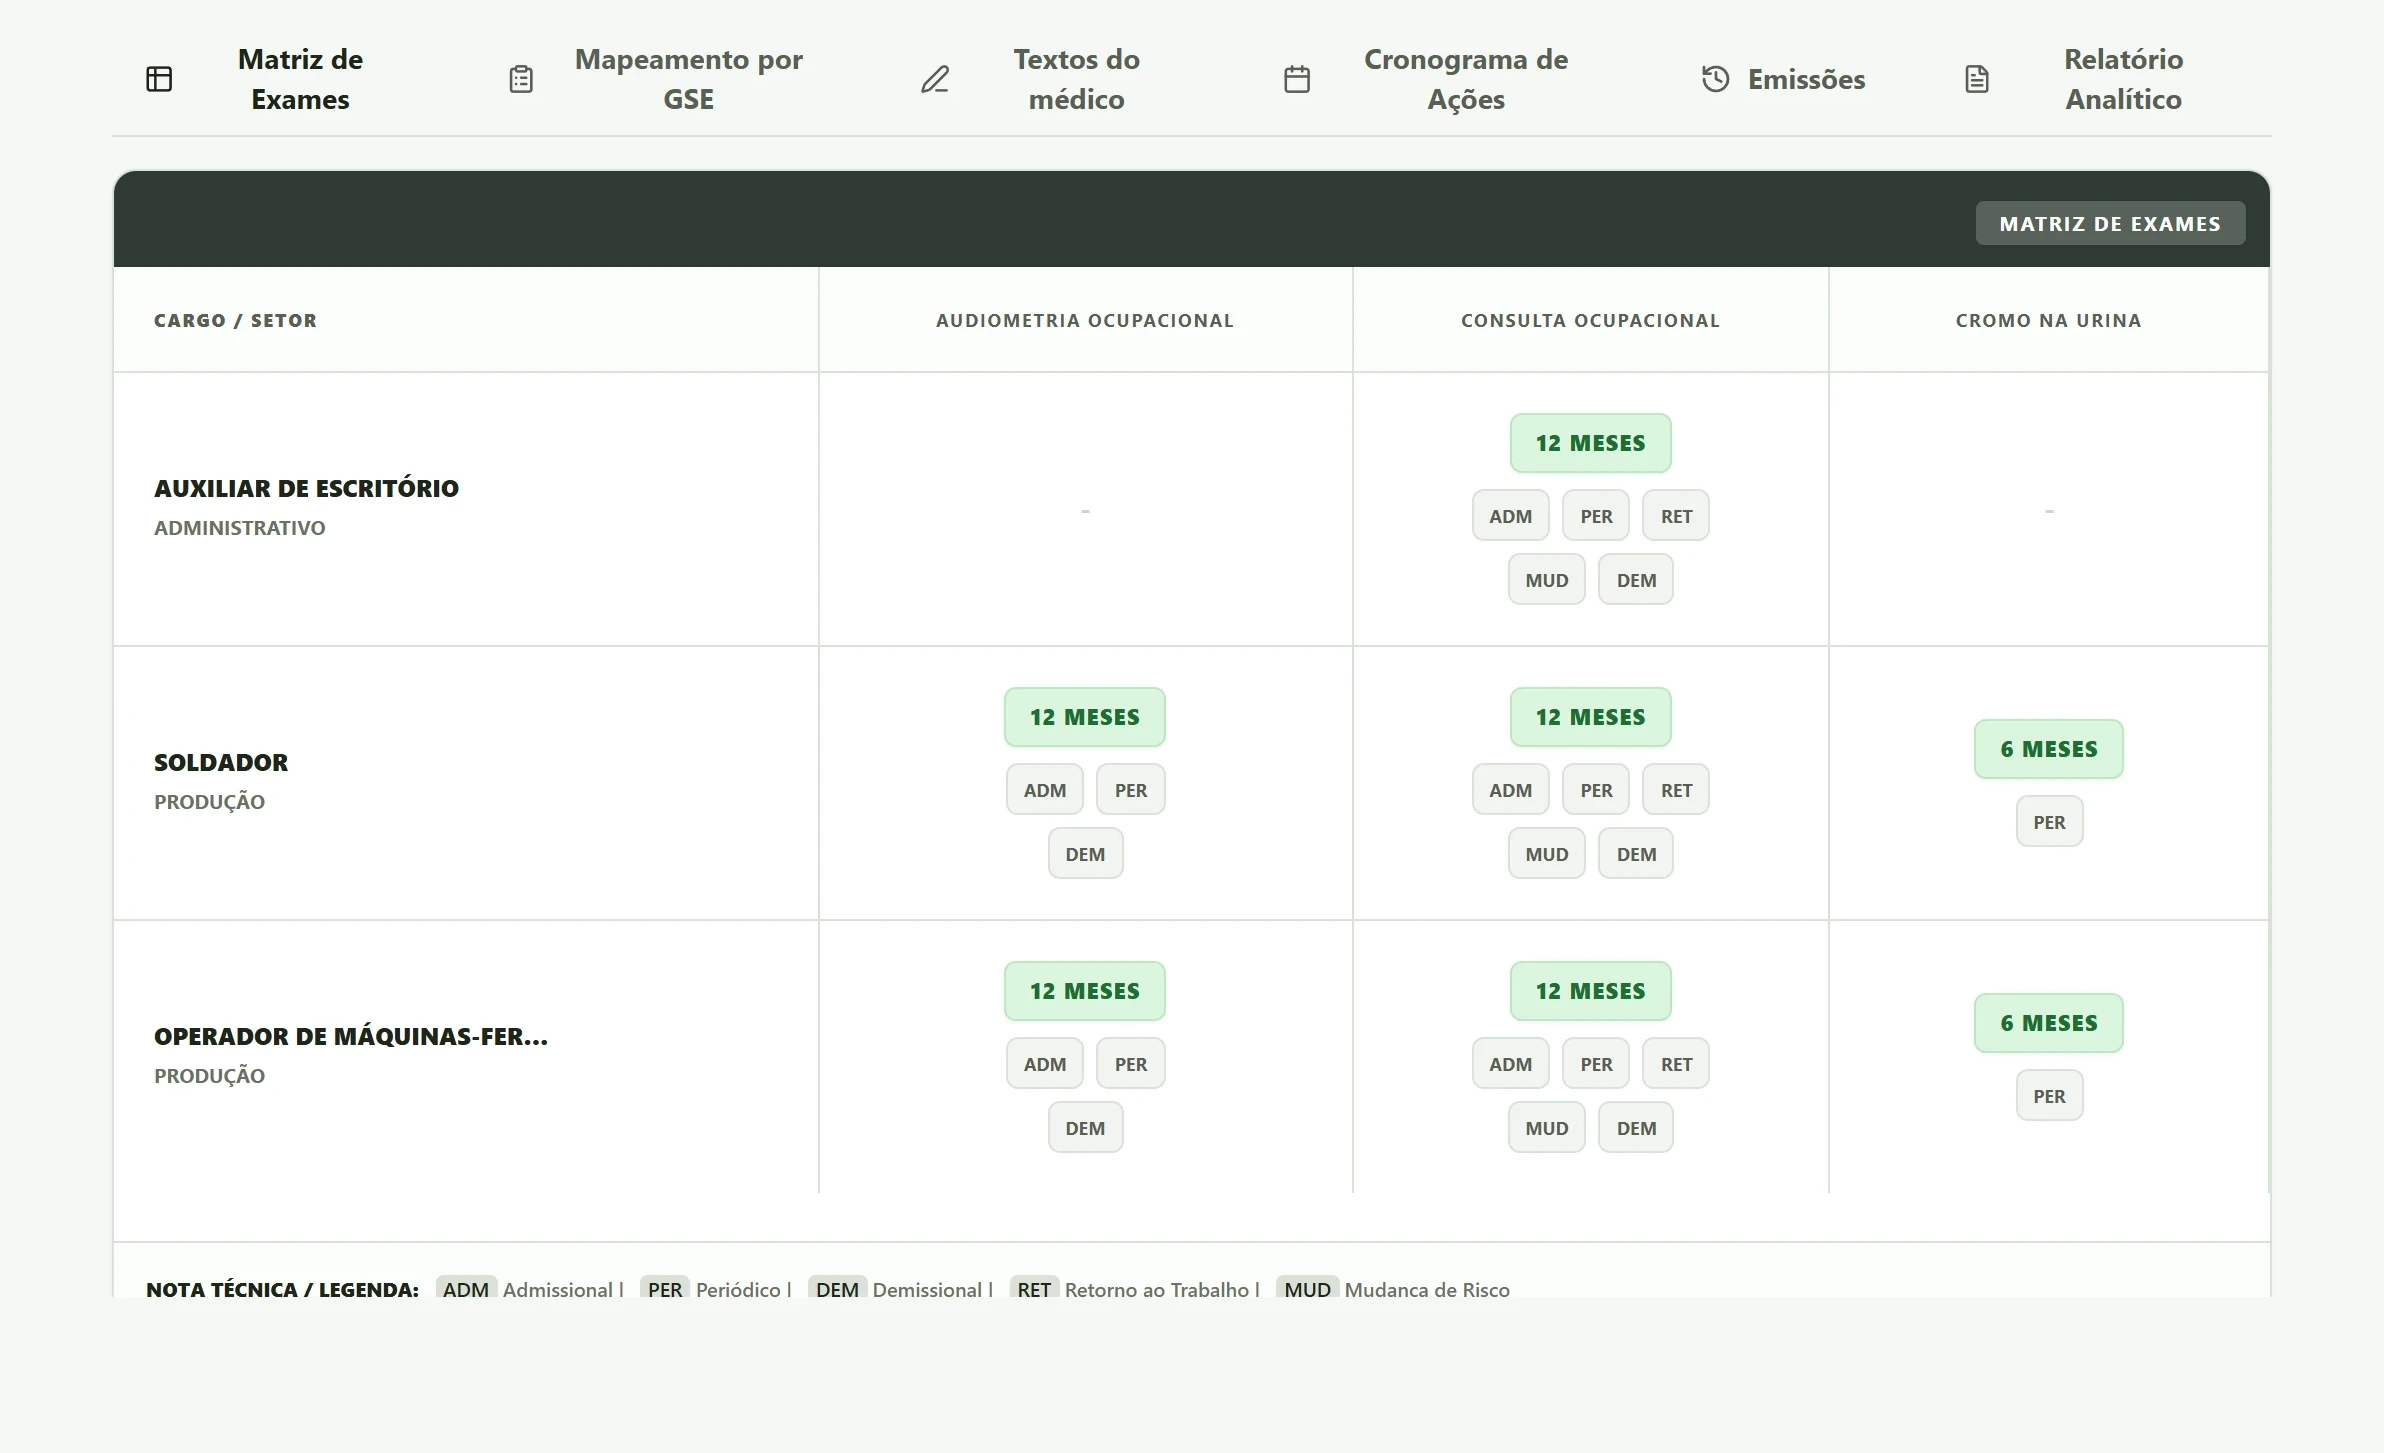2384x1453 pixels.
Task: Click Soldador cromo na urina 6 MESES badge
Action: coord(2049,749)
